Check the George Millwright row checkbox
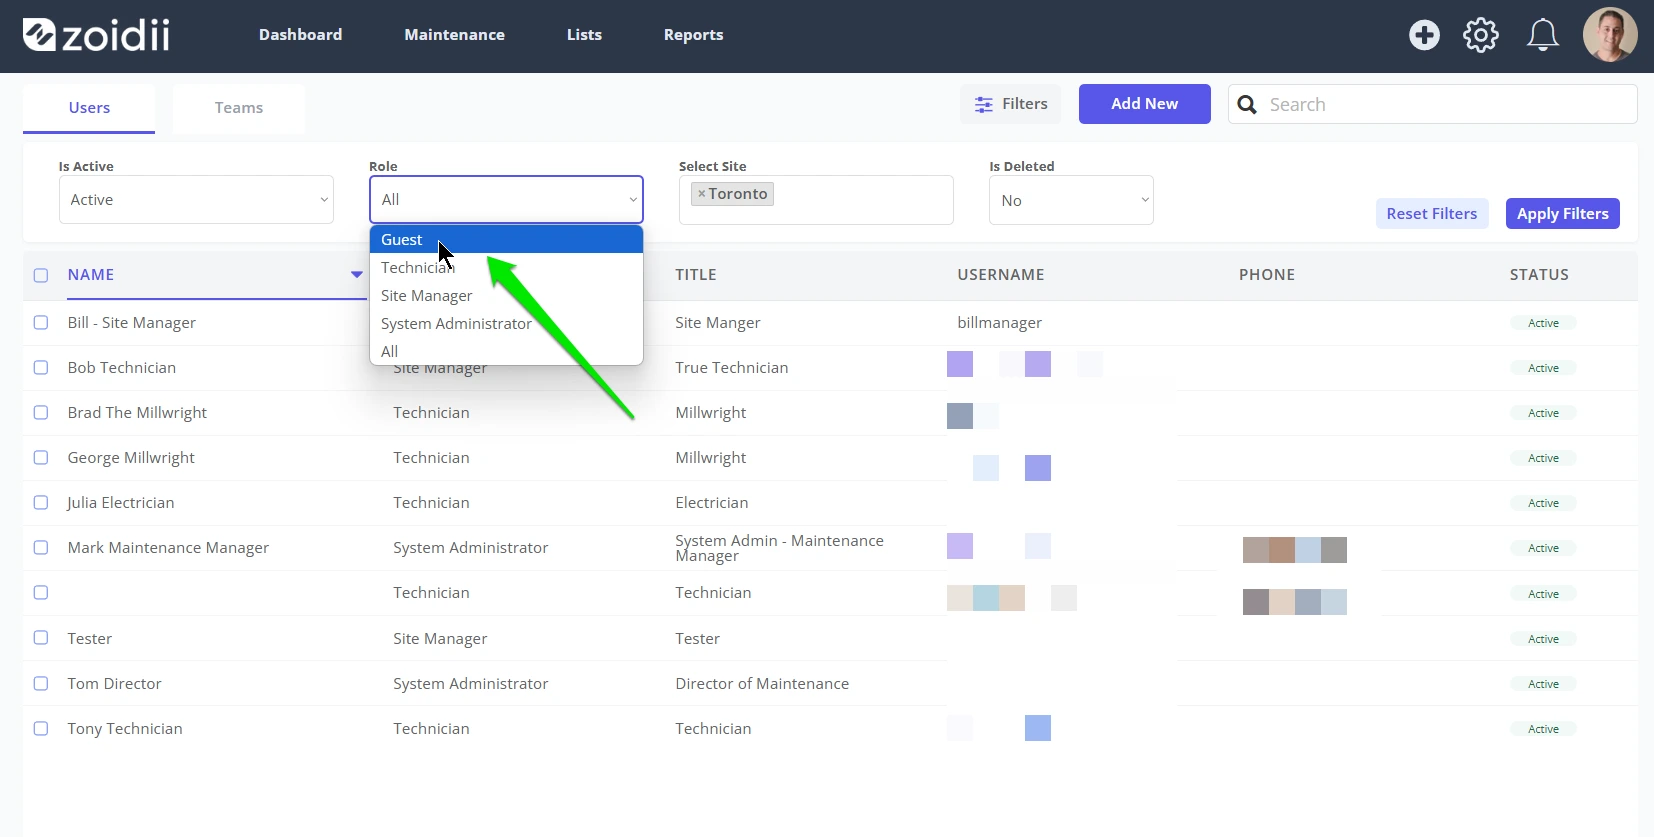The height and width of the screenshot is (837, 1654). click(x=41, y=457)
